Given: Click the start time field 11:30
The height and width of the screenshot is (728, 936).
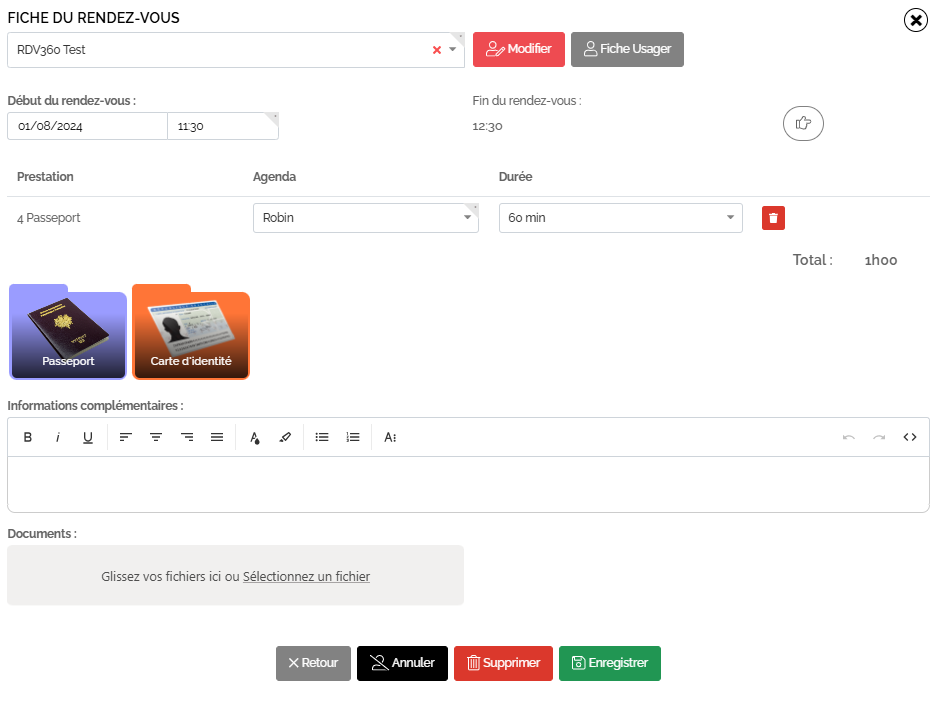Looking at the screenshot, I should (x=223, y=126).
